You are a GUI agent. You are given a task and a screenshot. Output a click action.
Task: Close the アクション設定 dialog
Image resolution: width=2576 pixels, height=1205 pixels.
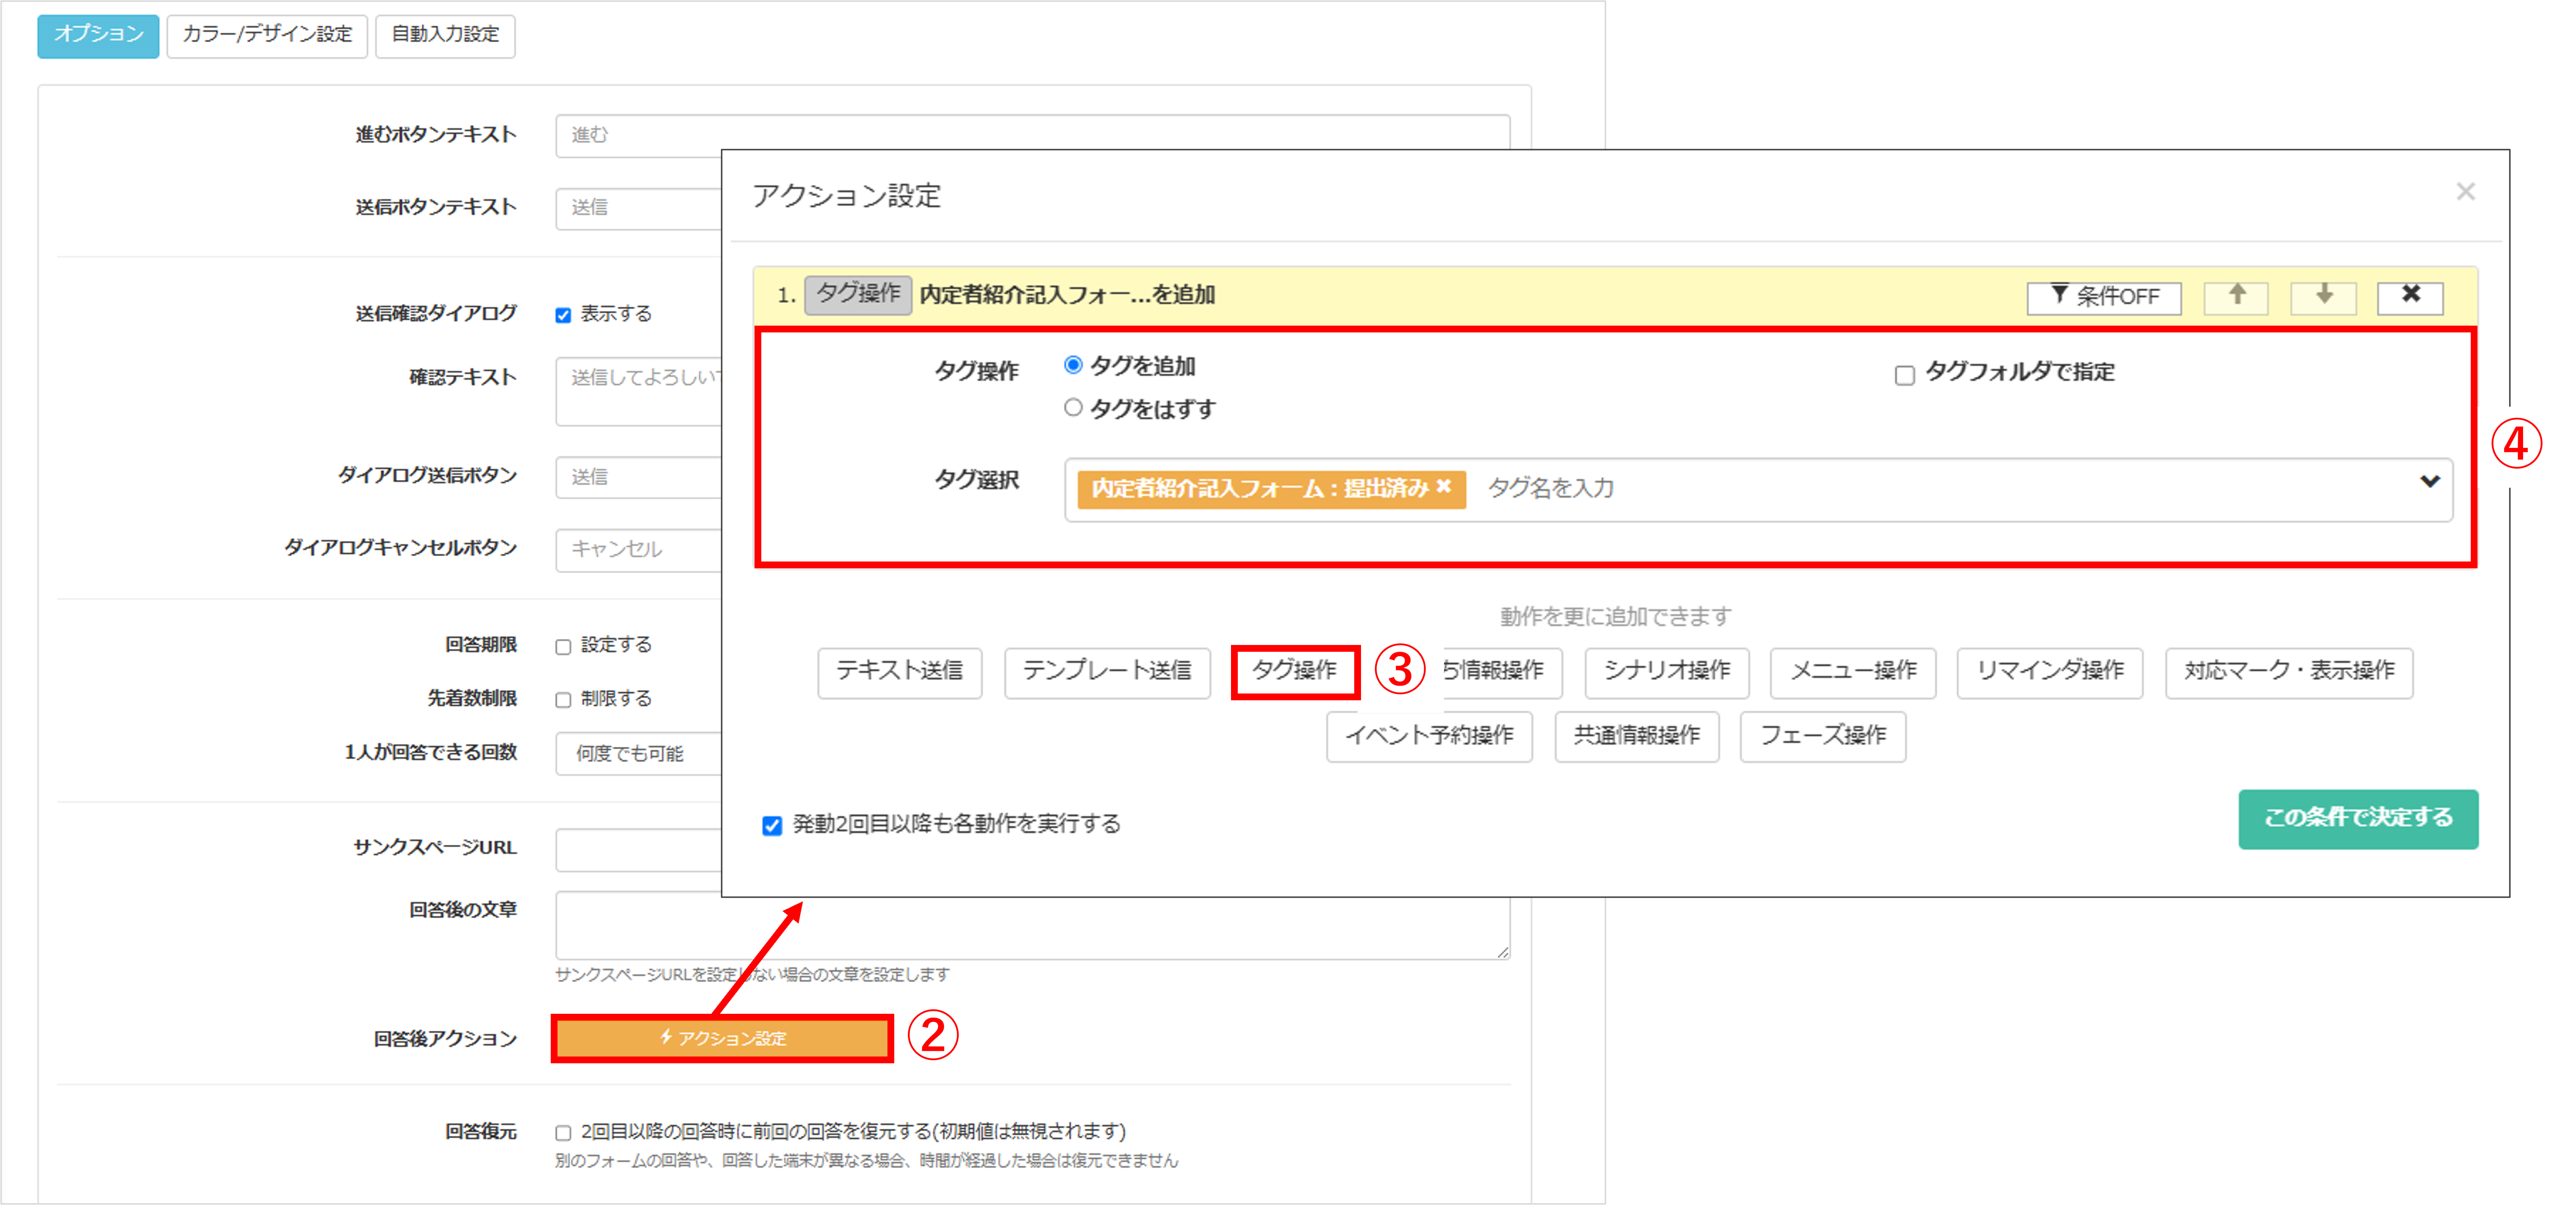(2465, 192)
